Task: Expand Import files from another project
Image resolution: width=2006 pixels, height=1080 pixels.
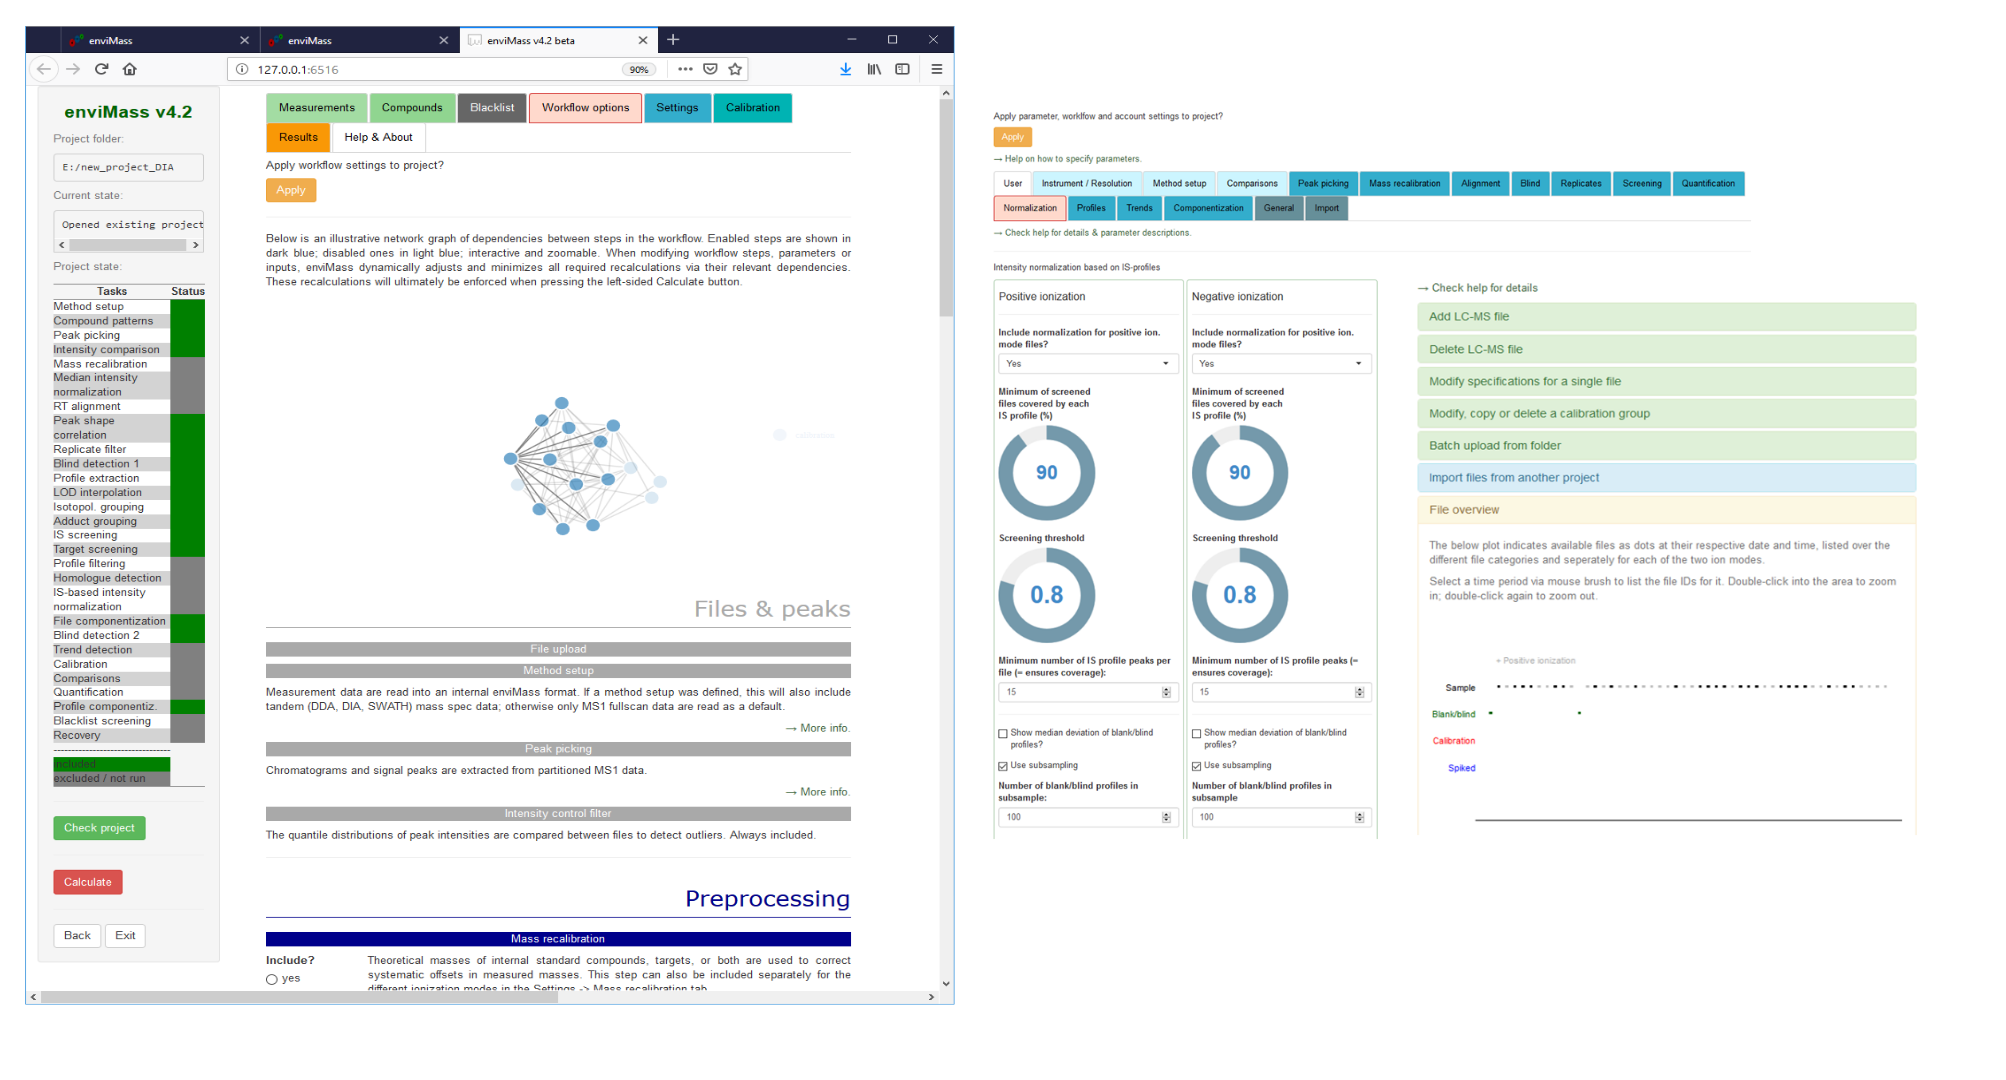Action: [x=1666, y=478]
